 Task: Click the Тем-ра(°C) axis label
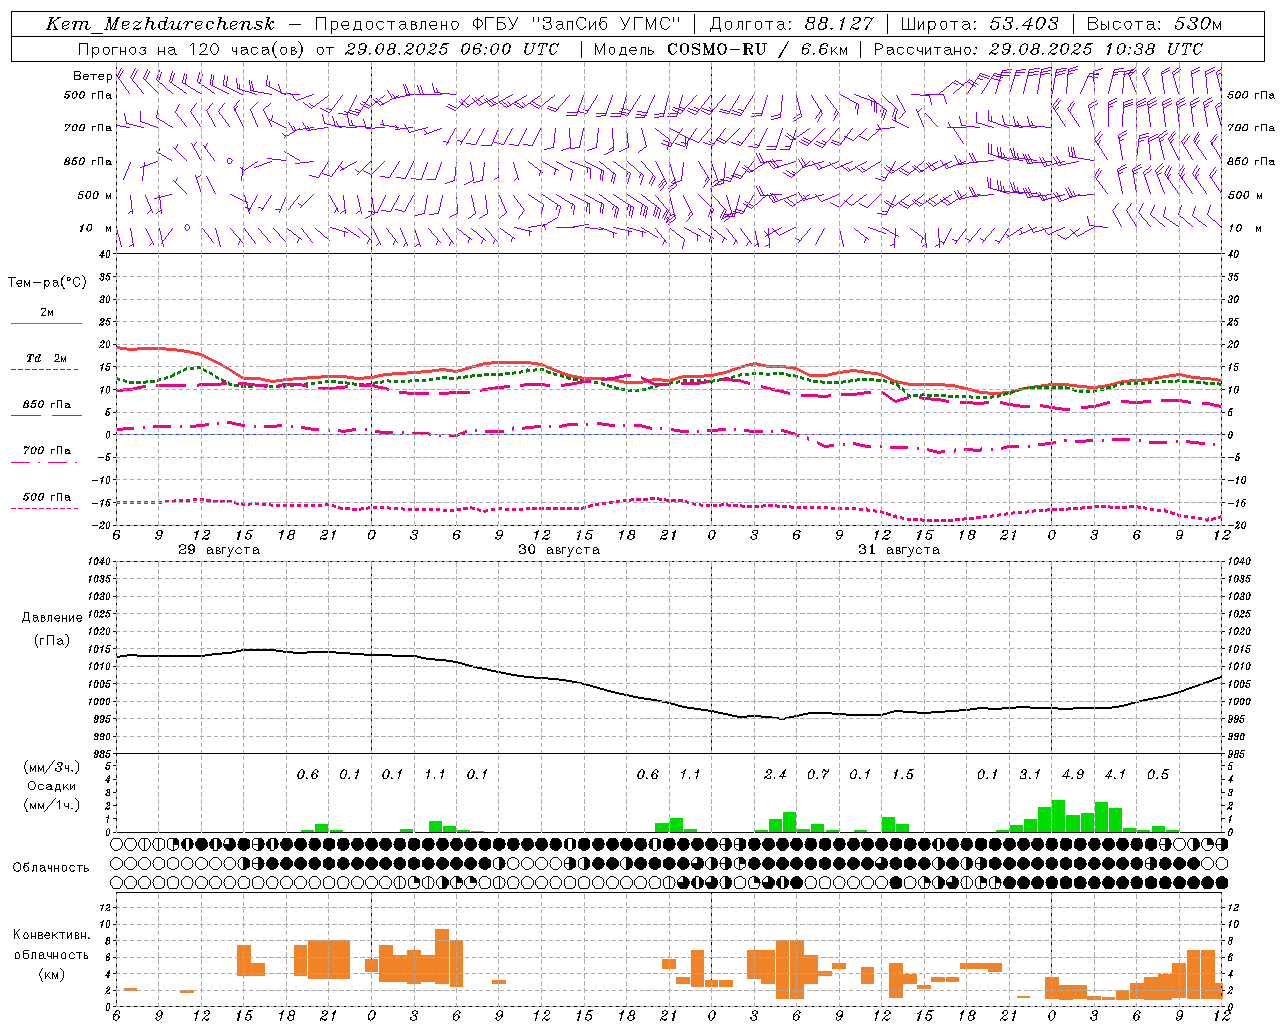point(47,283)
